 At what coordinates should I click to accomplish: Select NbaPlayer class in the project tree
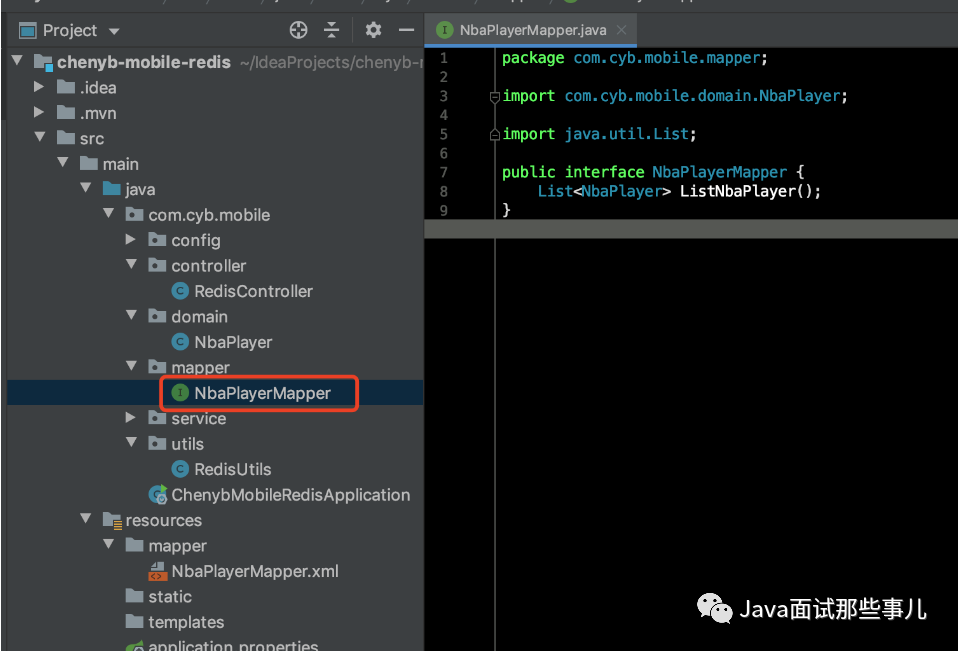pos(233,342)
